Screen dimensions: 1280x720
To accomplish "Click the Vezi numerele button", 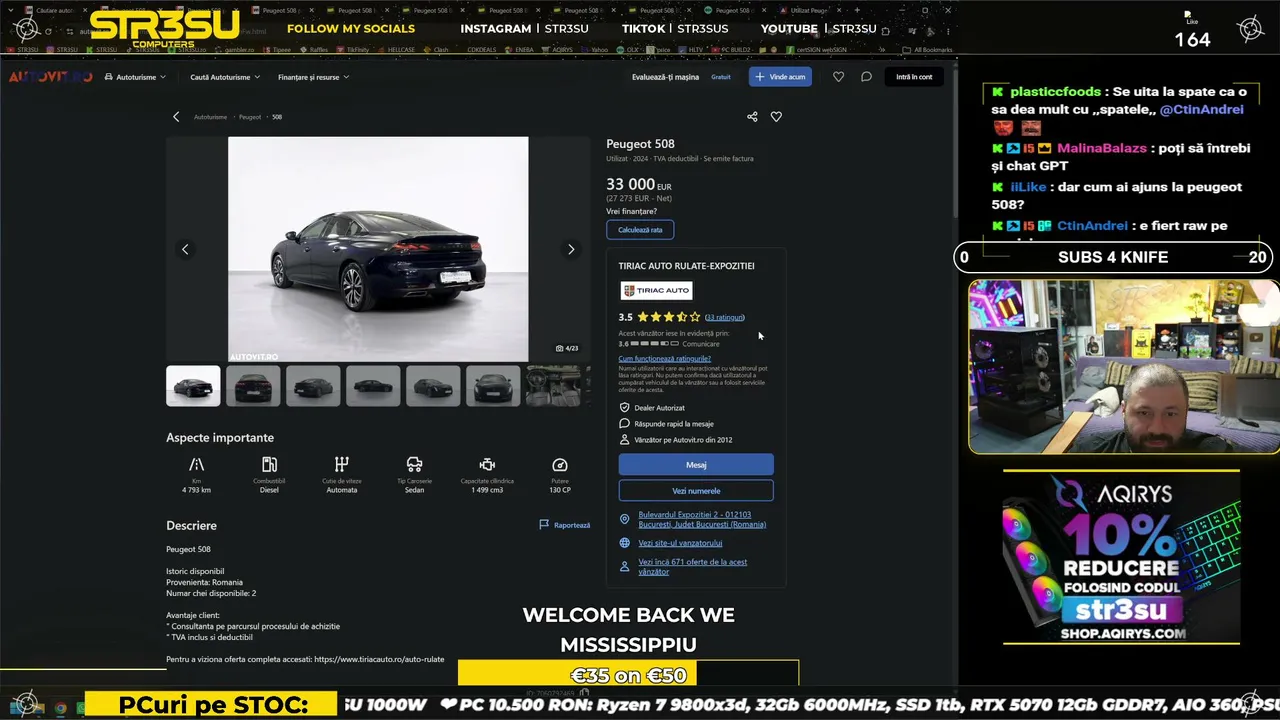I will pyautogui.click(x=696, y=491).
